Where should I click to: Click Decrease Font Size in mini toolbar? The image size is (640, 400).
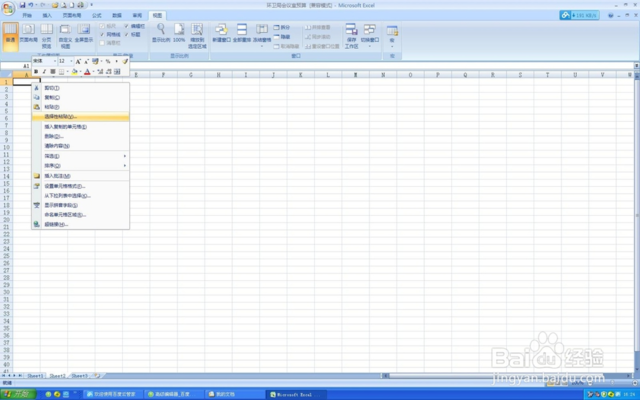coord(87,61)
